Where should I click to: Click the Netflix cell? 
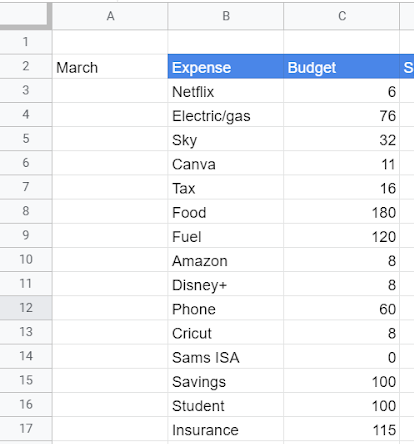pyautogui.click(x=226, y=91)
